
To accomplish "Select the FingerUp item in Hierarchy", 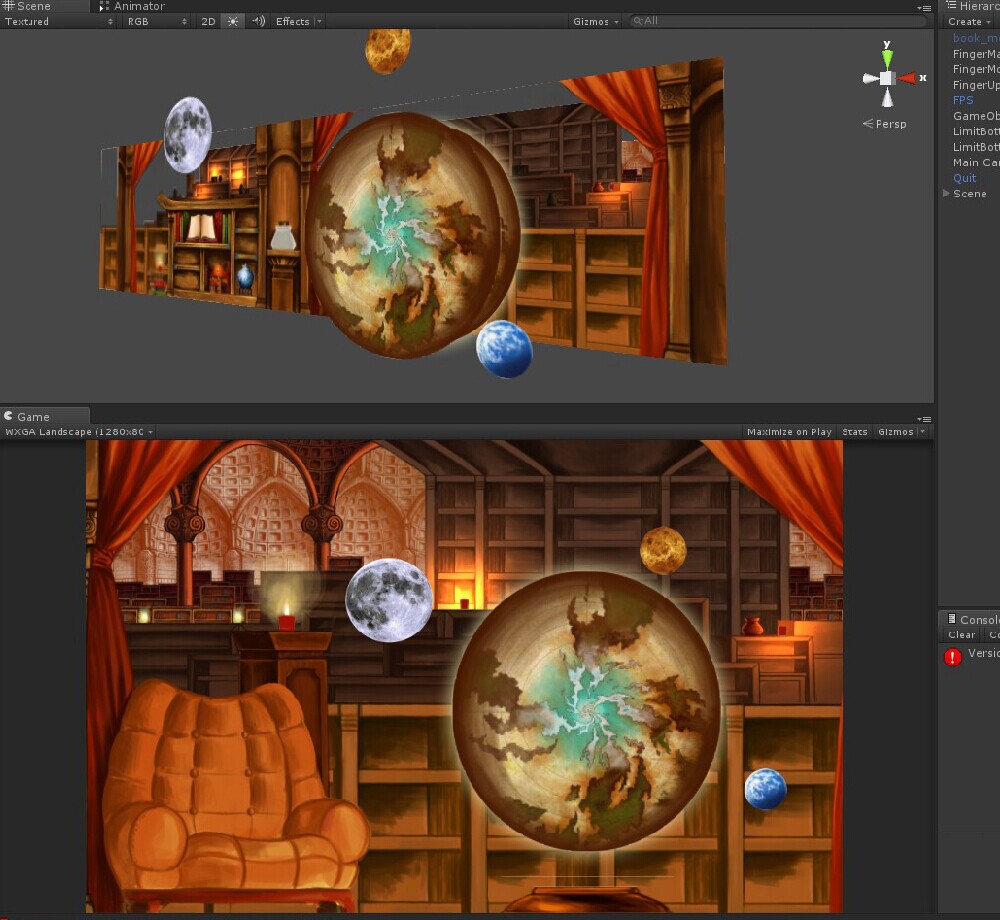I will pyautogui.click(x=976, y=85).
